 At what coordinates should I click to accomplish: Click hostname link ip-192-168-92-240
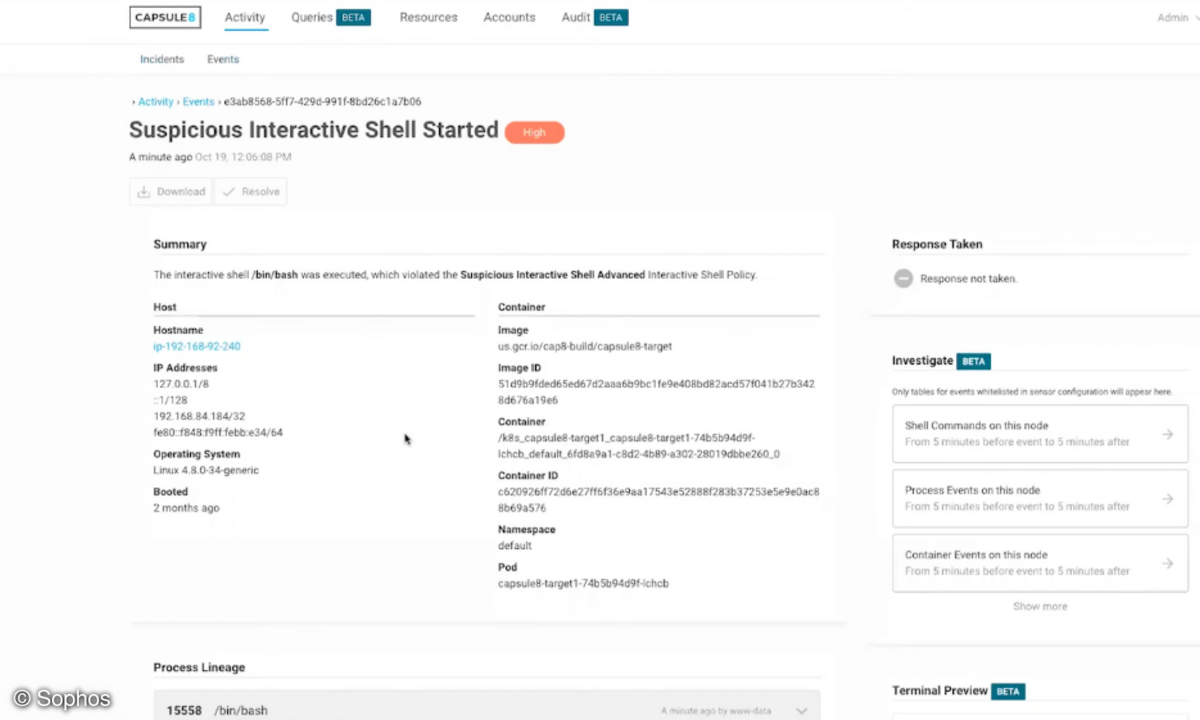coord(197,346)
